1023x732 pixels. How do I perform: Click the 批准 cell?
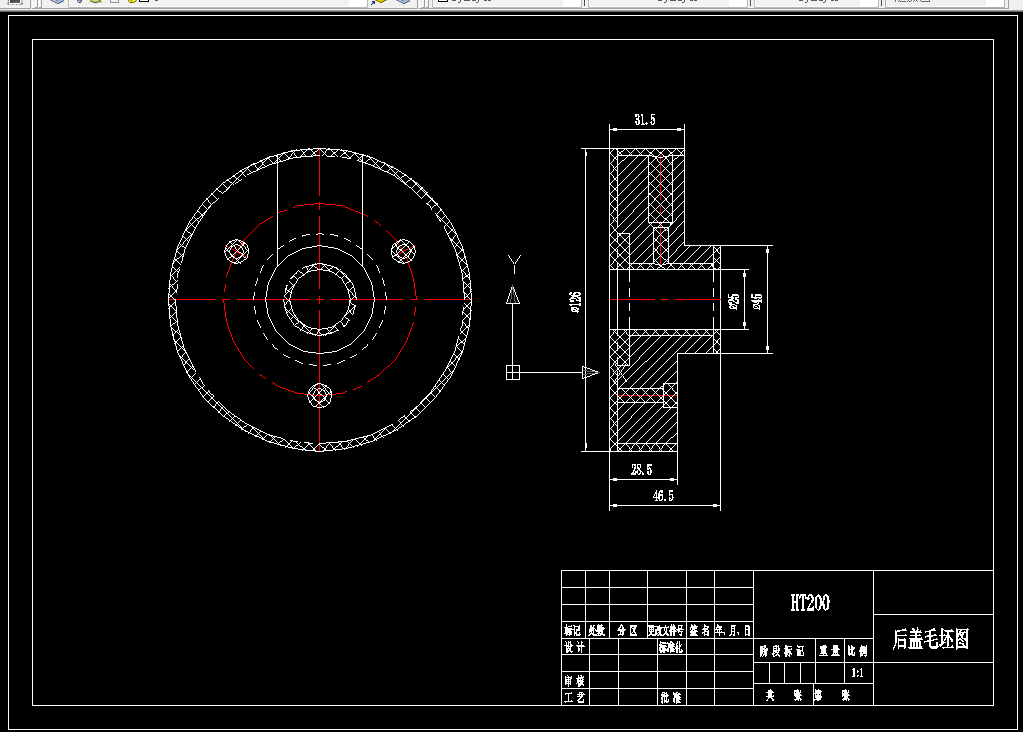(x=671, y=697)
